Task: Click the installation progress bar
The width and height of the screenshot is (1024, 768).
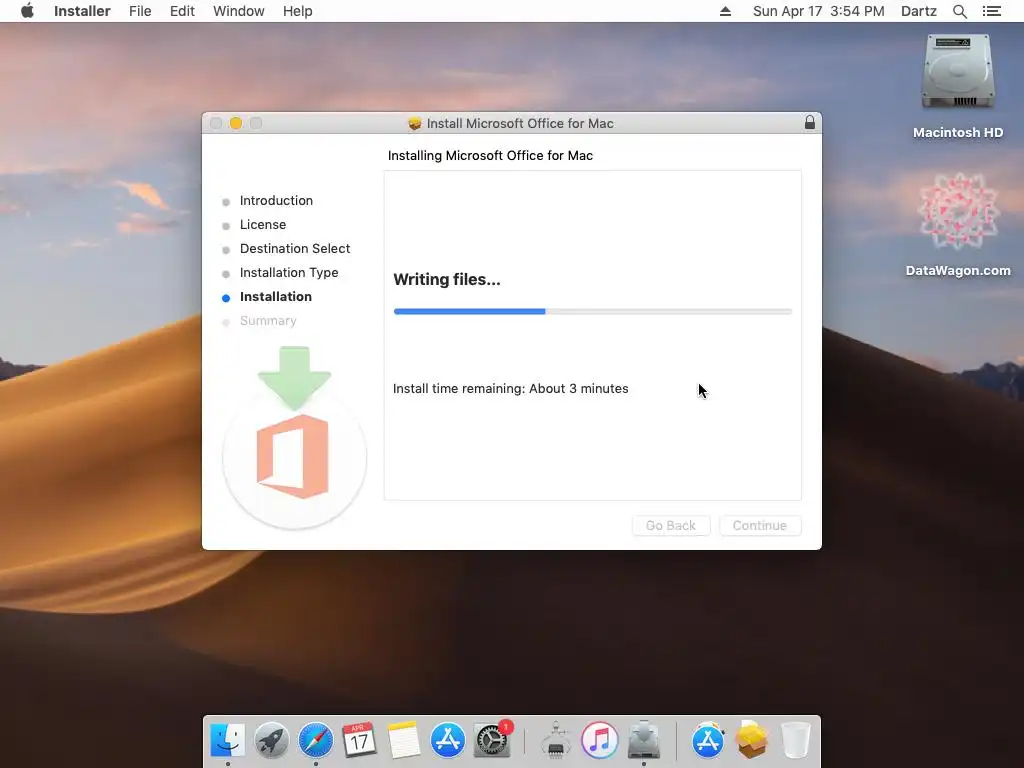Action: tap(592, 312)
